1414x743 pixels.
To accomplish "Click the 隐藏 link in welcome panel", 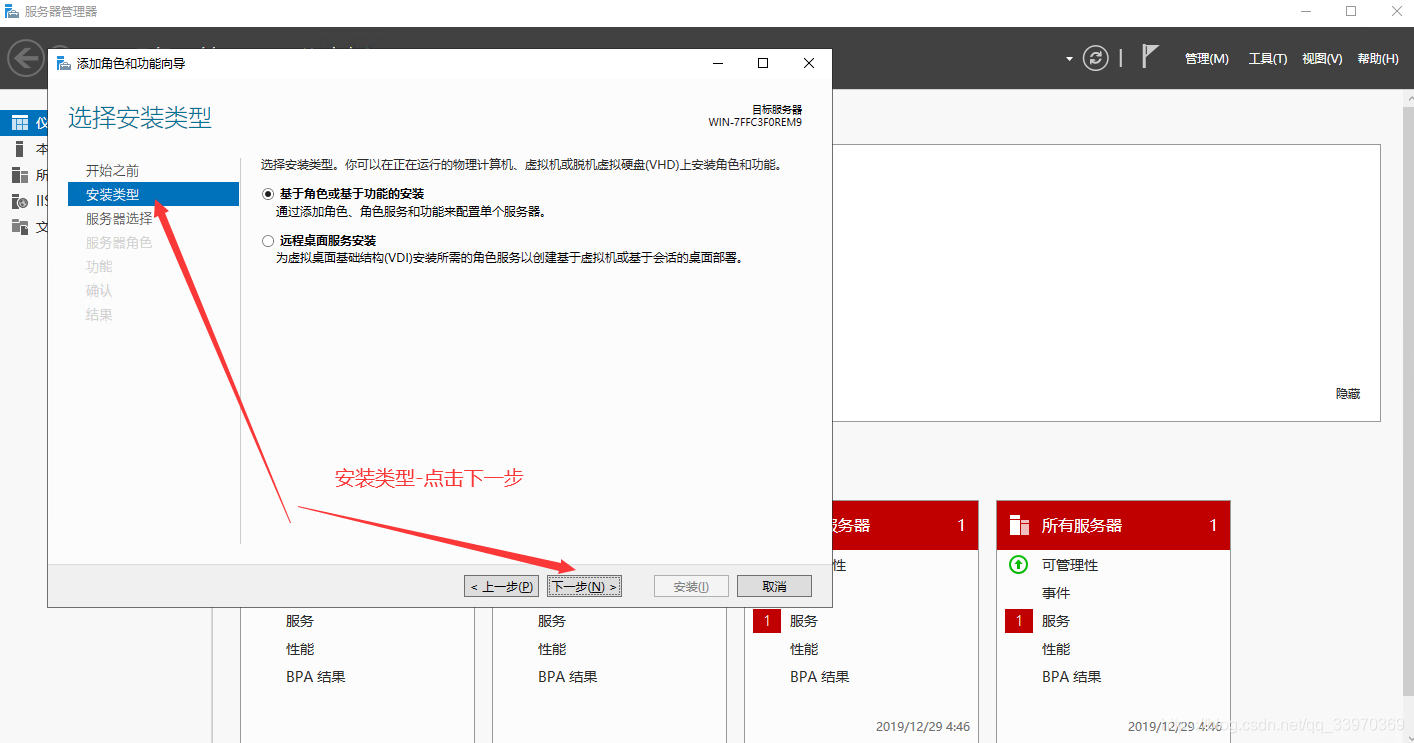I will click(1347, 394).
